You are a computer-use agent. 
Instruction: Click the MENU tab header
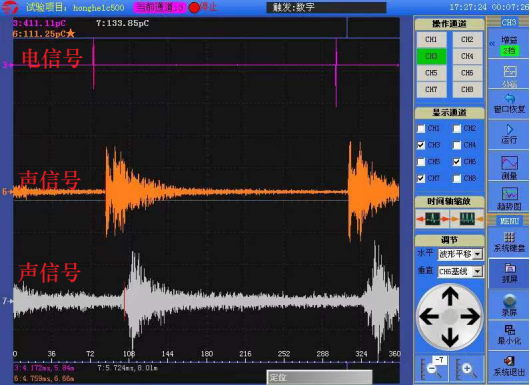(509, 221)
